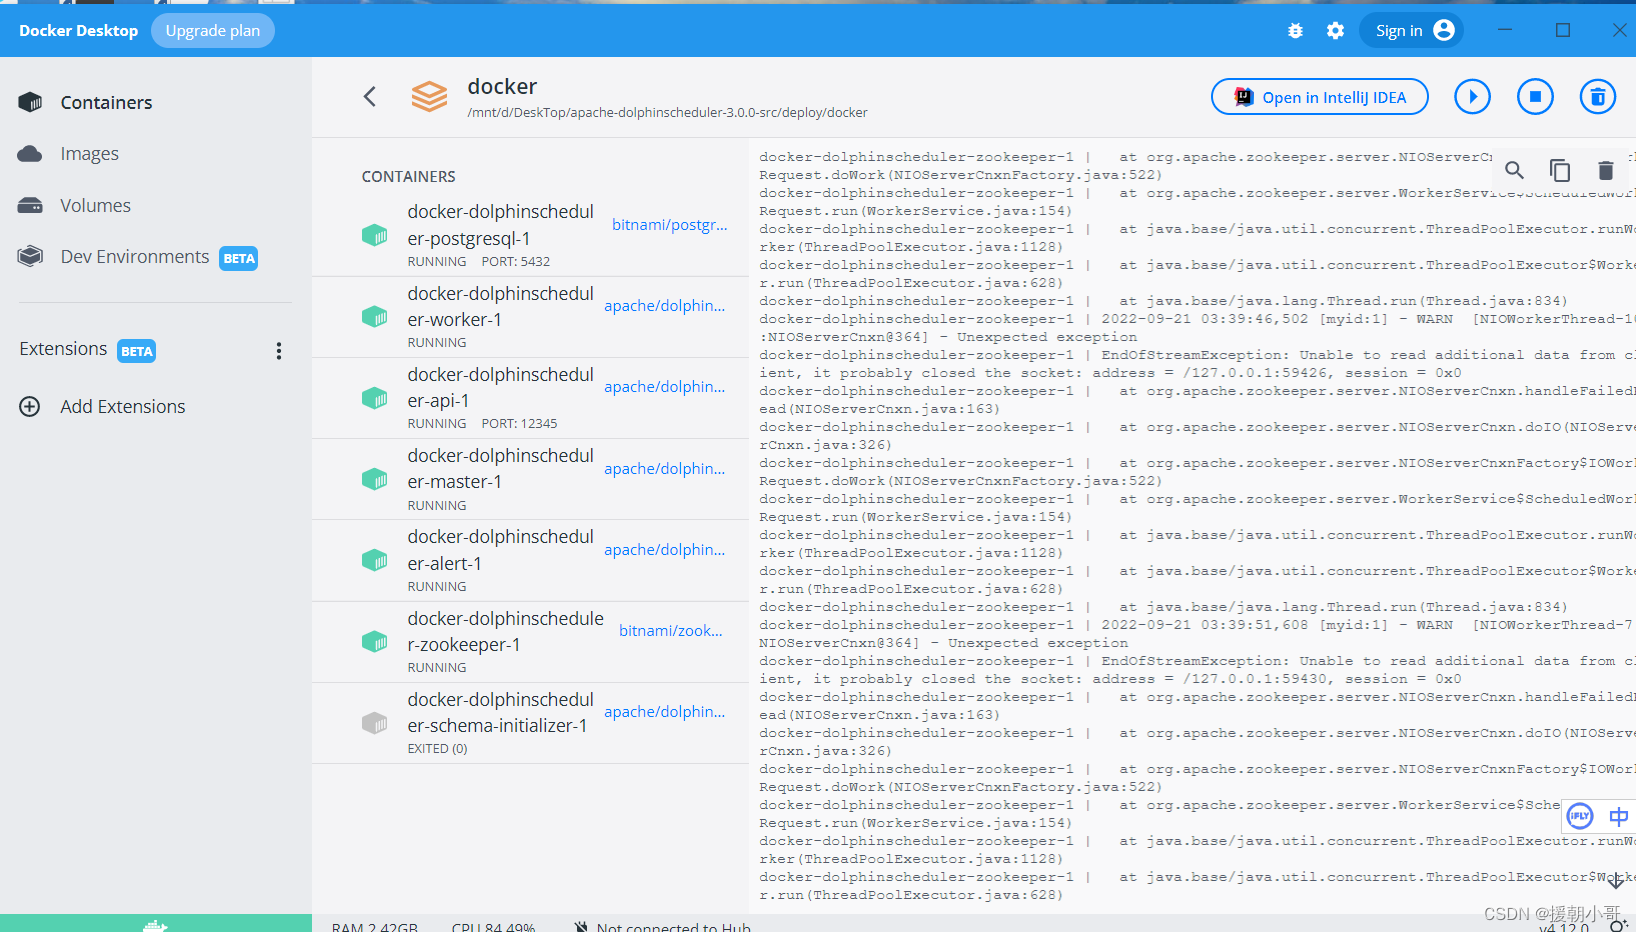1636x932 pixels.
Task: Open the Extensions three-dot menu
Action: tap(279, 351)
